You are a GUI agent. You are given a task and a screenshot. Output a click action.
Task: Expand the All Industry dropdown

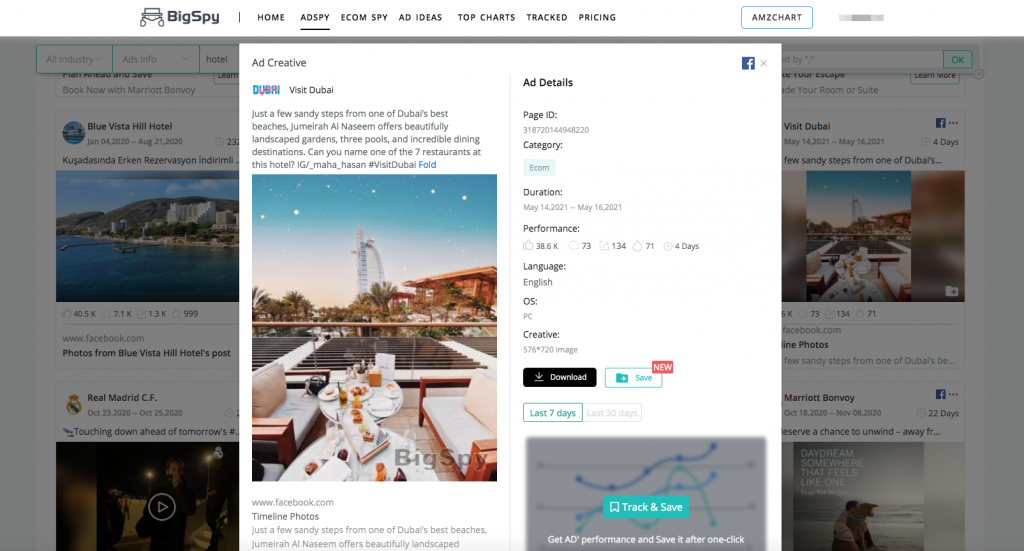(x=74, y=59)
